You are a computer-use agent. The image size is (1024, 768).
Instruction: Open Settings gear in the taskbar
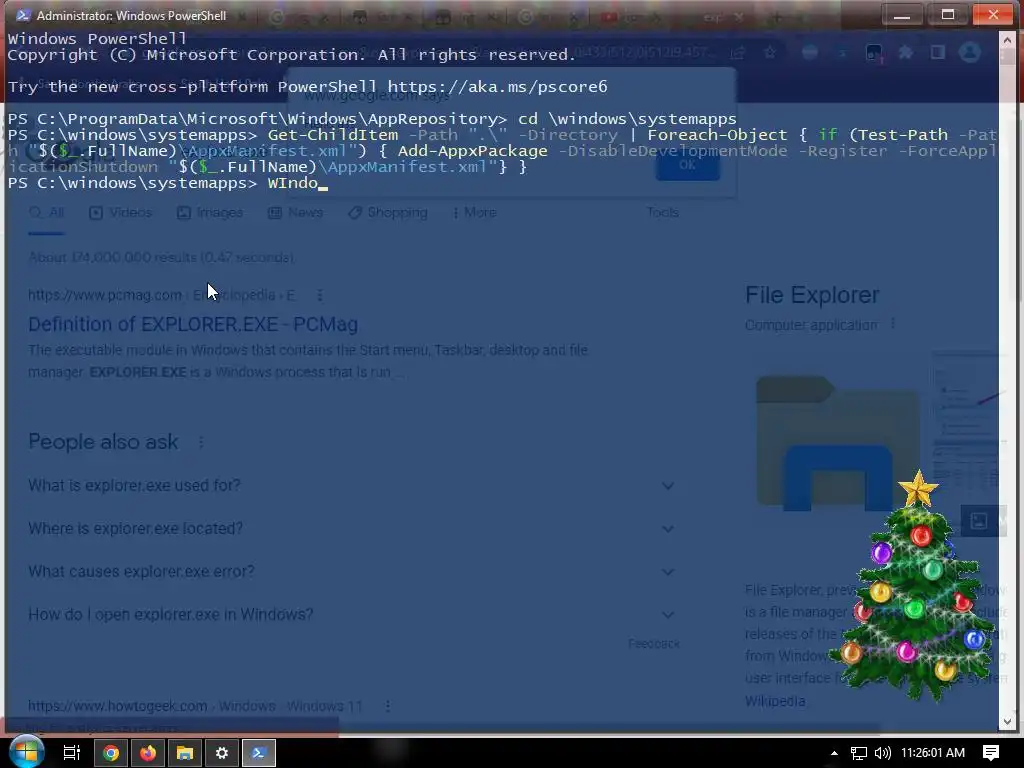pos(222,753)
